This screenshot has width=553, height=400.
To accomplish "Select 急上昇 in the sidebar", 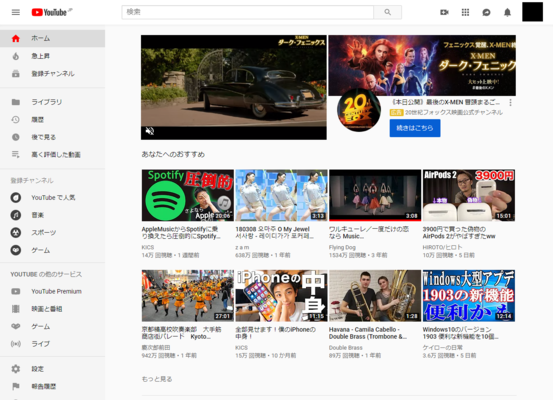I will [52, 56].
